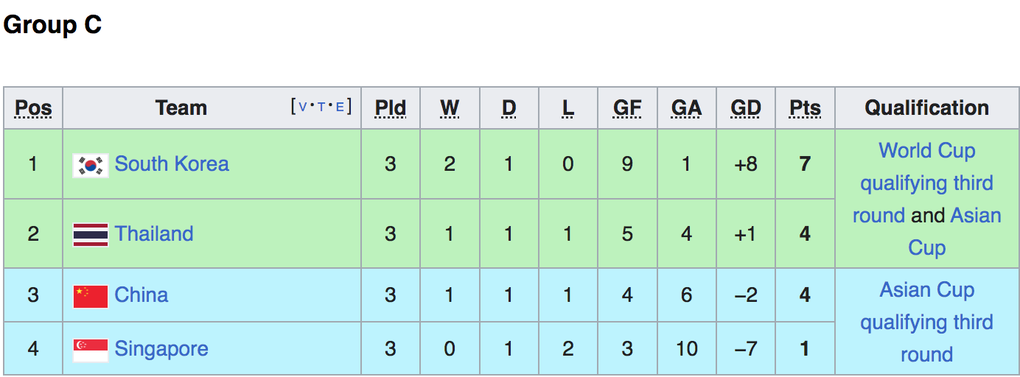Click the Pts column header abbreviation
Image resolution: width=1020 pixels, height=377 pixels.
pyautogui.click(x=805, y=108)
